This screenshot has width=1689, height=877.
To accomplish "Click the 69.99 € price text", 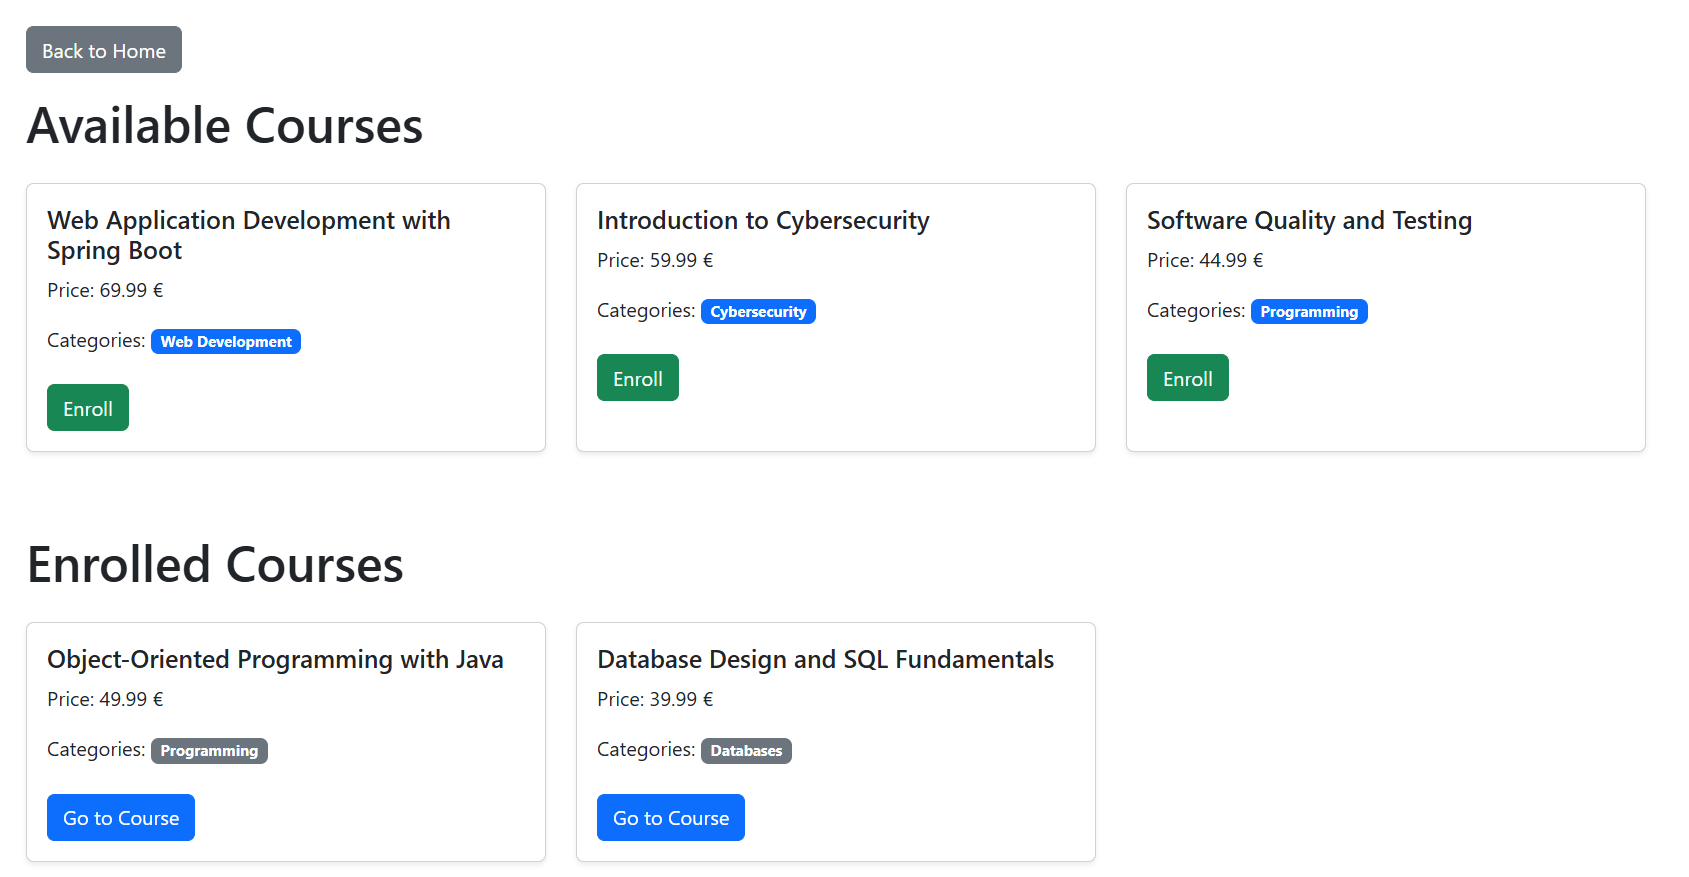I will click(x=130, y=290).
